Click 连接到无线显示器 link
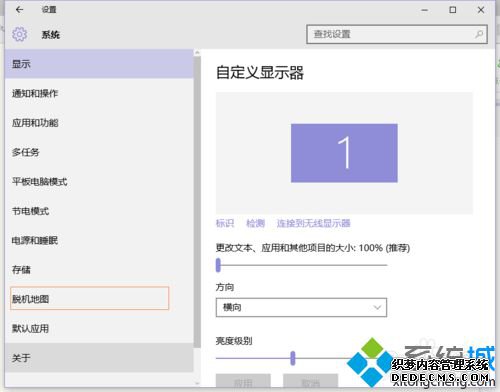 pyautogui.click(x=313, y=223)
